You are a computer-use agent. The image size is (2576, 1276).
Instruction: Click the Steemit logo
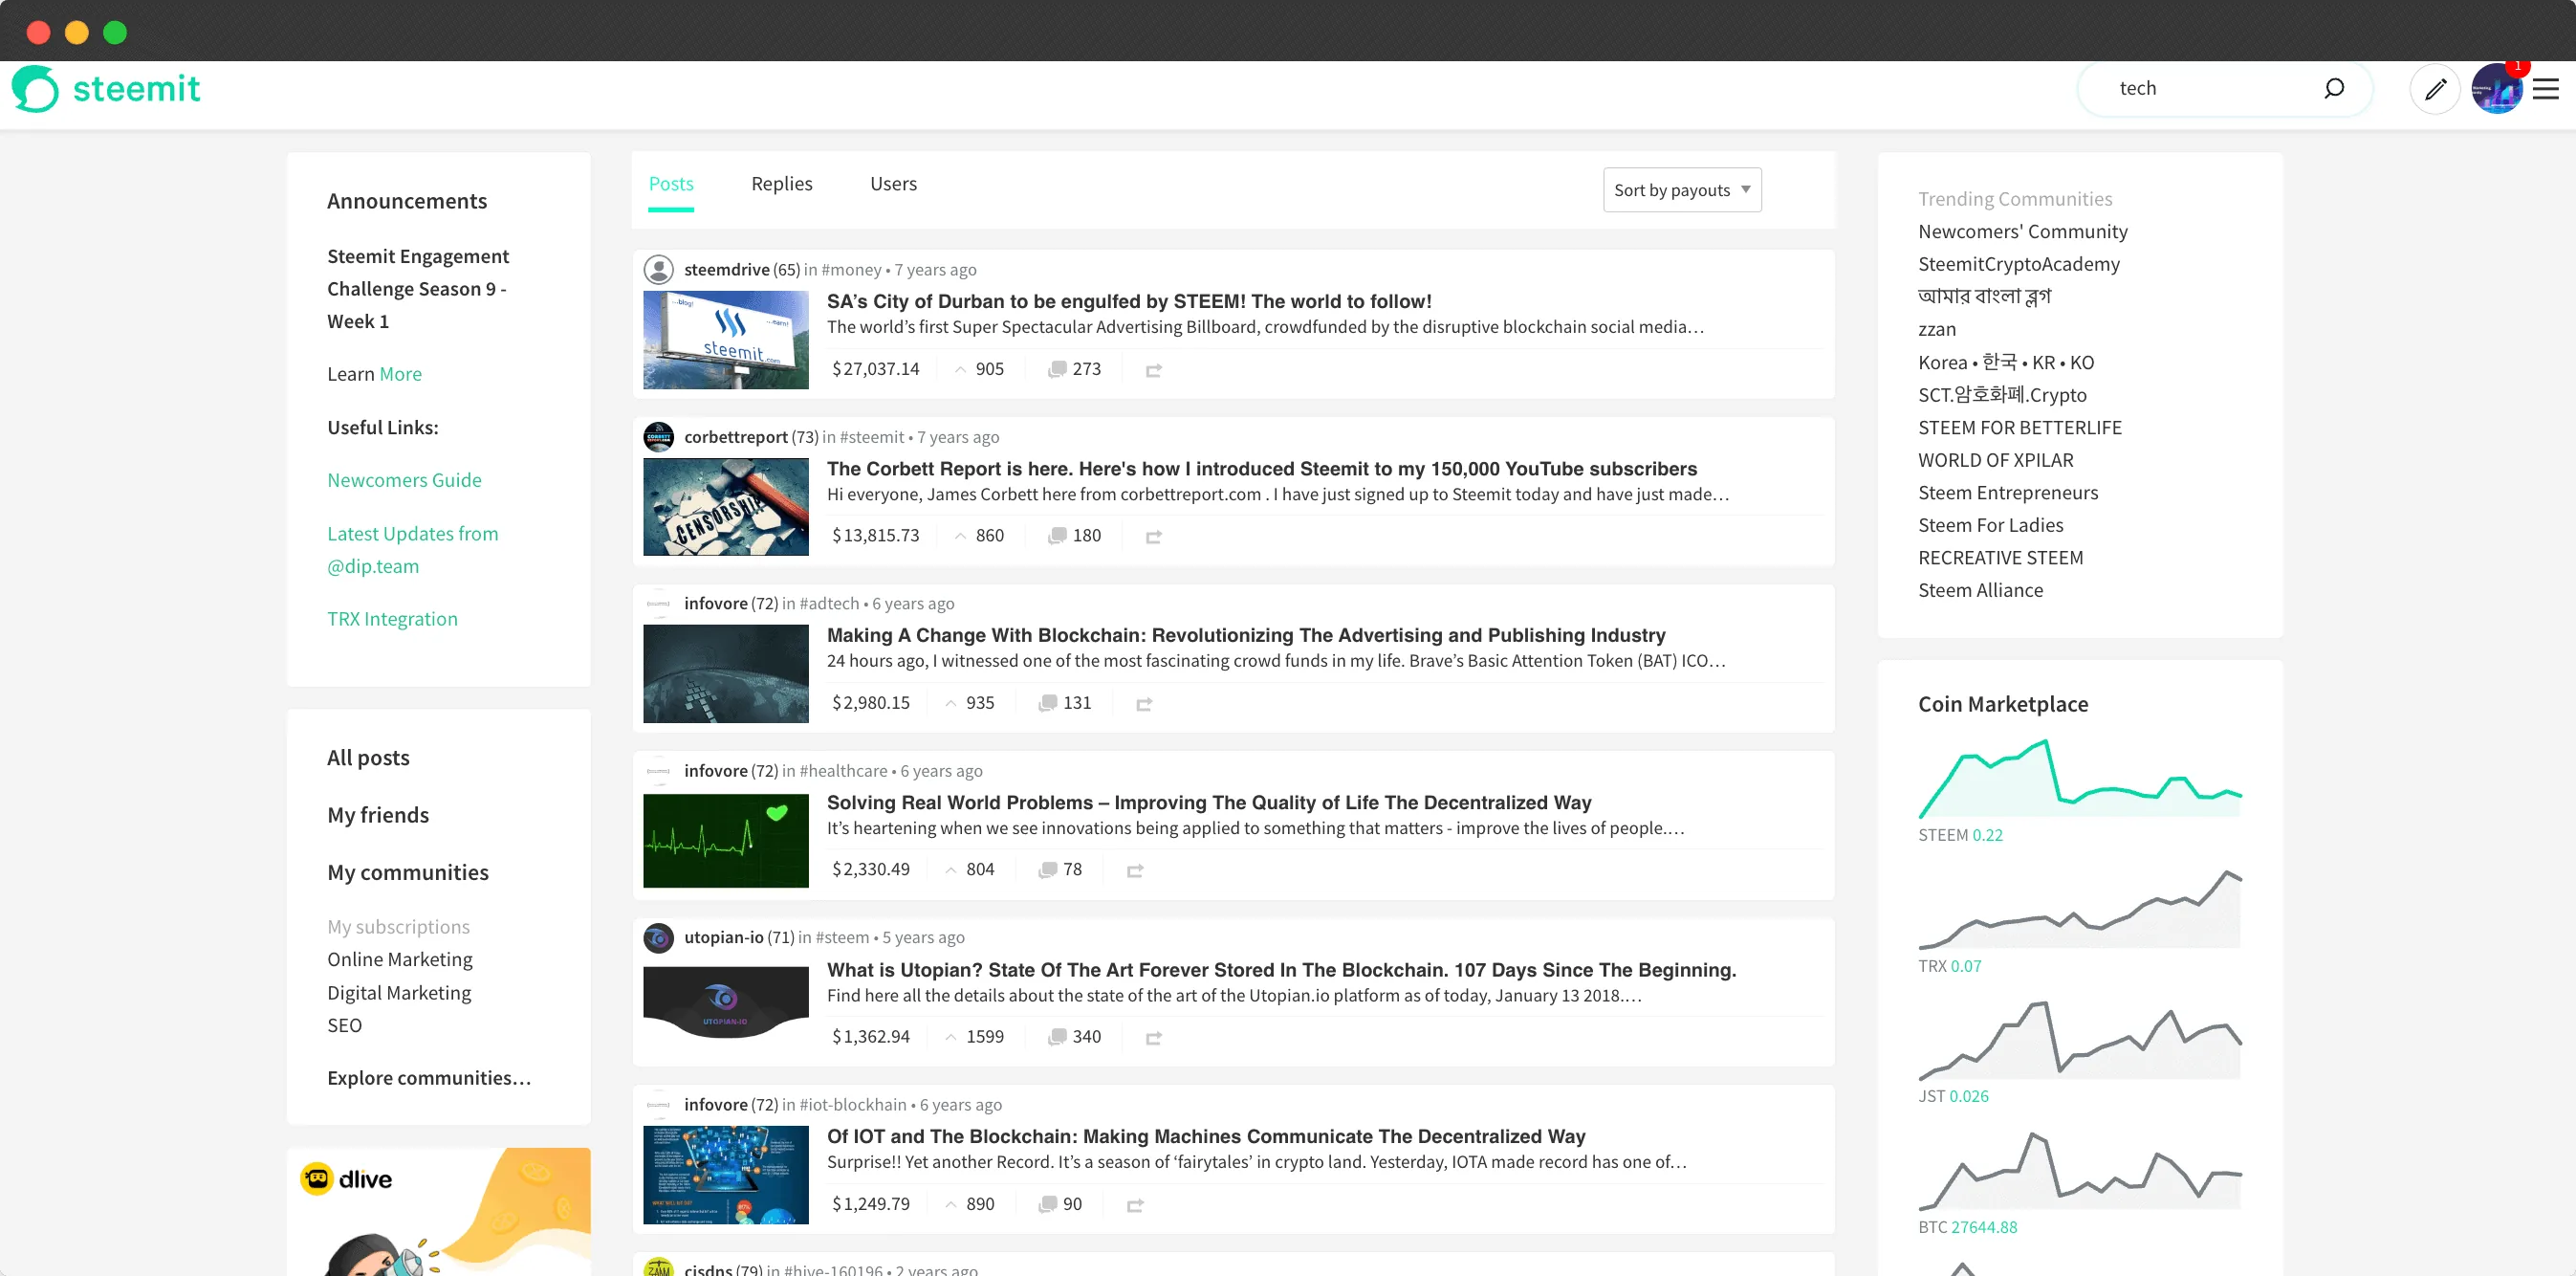[106, 88]
